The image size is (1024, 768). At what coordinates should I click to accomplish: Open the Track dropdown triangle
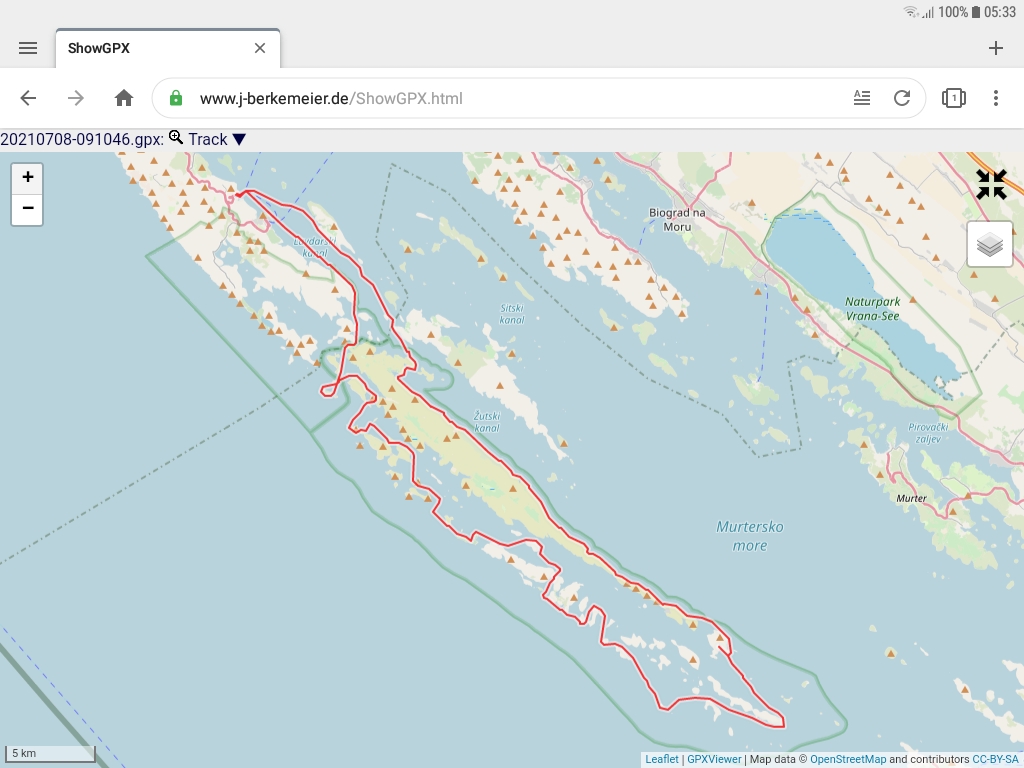coord(239,139)
